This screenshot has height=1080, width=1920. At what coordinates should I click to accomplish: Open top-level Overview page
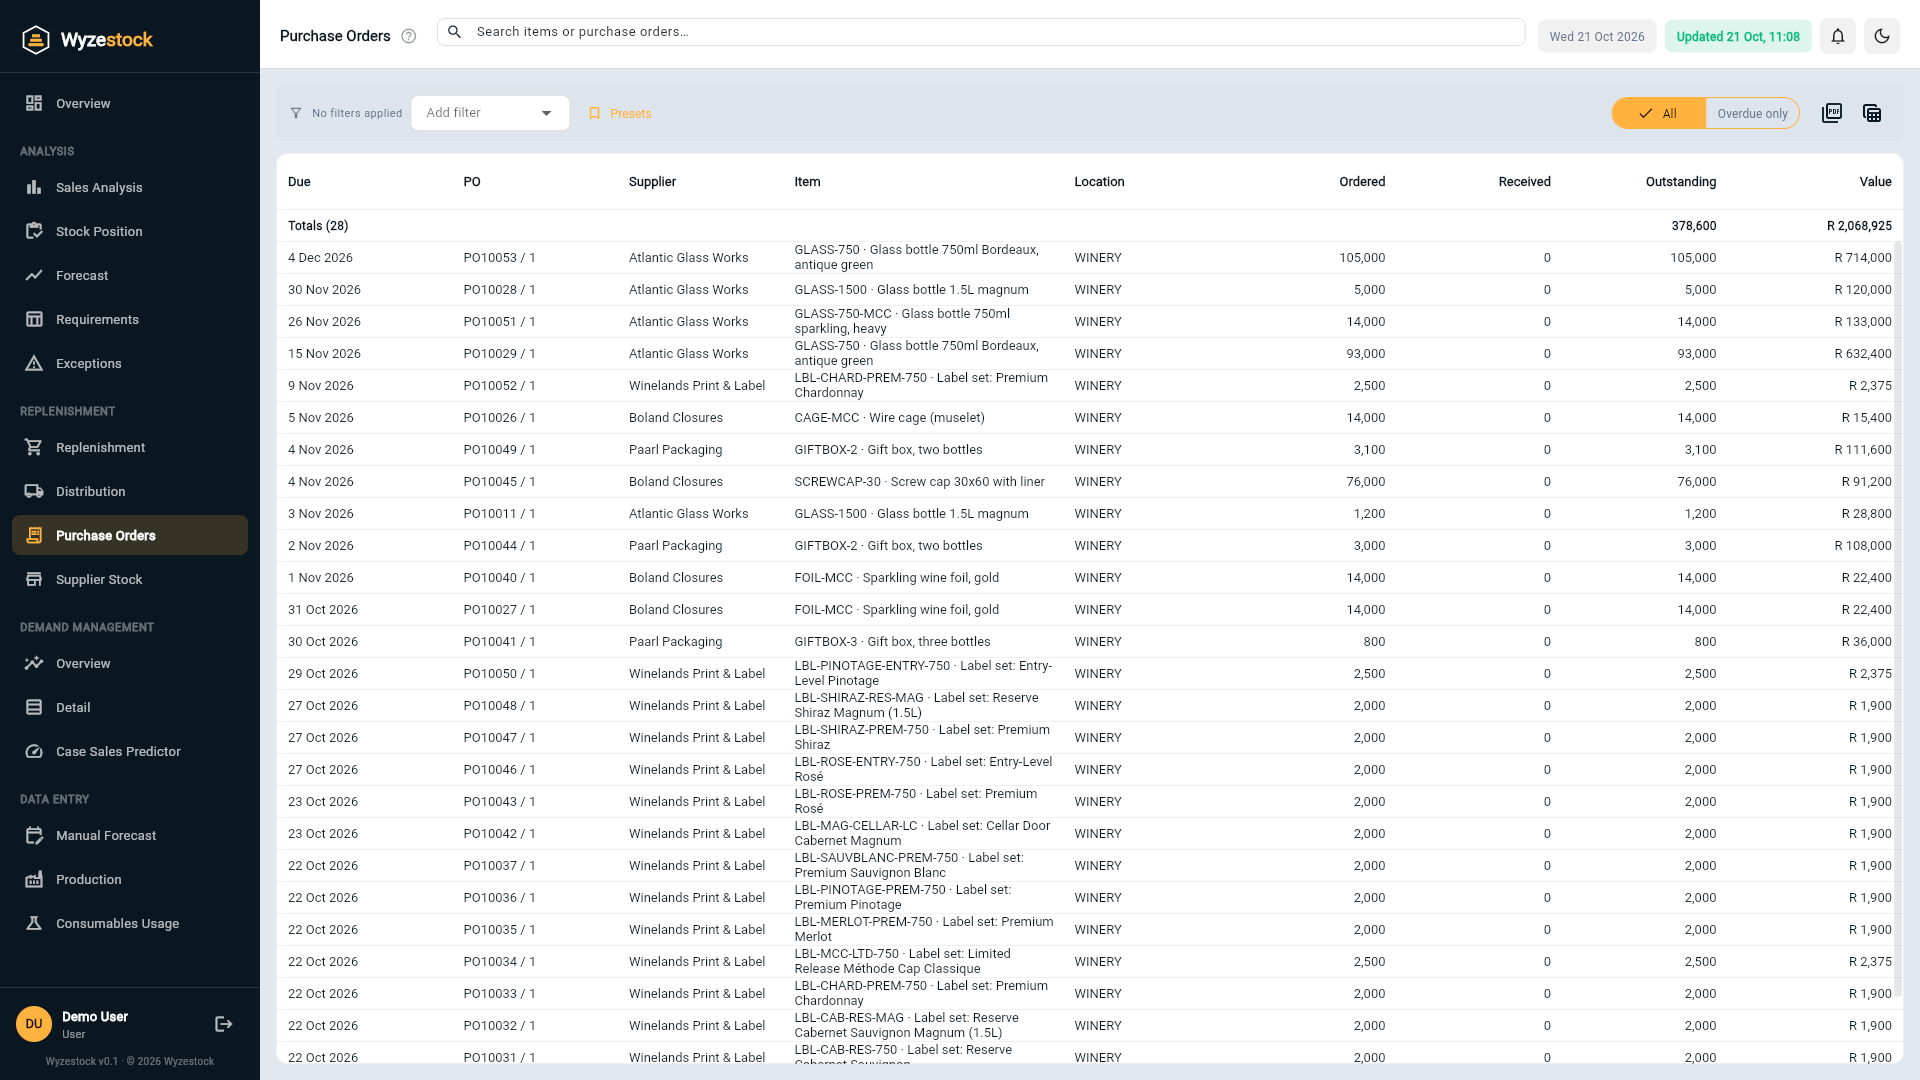click(130, 103)
